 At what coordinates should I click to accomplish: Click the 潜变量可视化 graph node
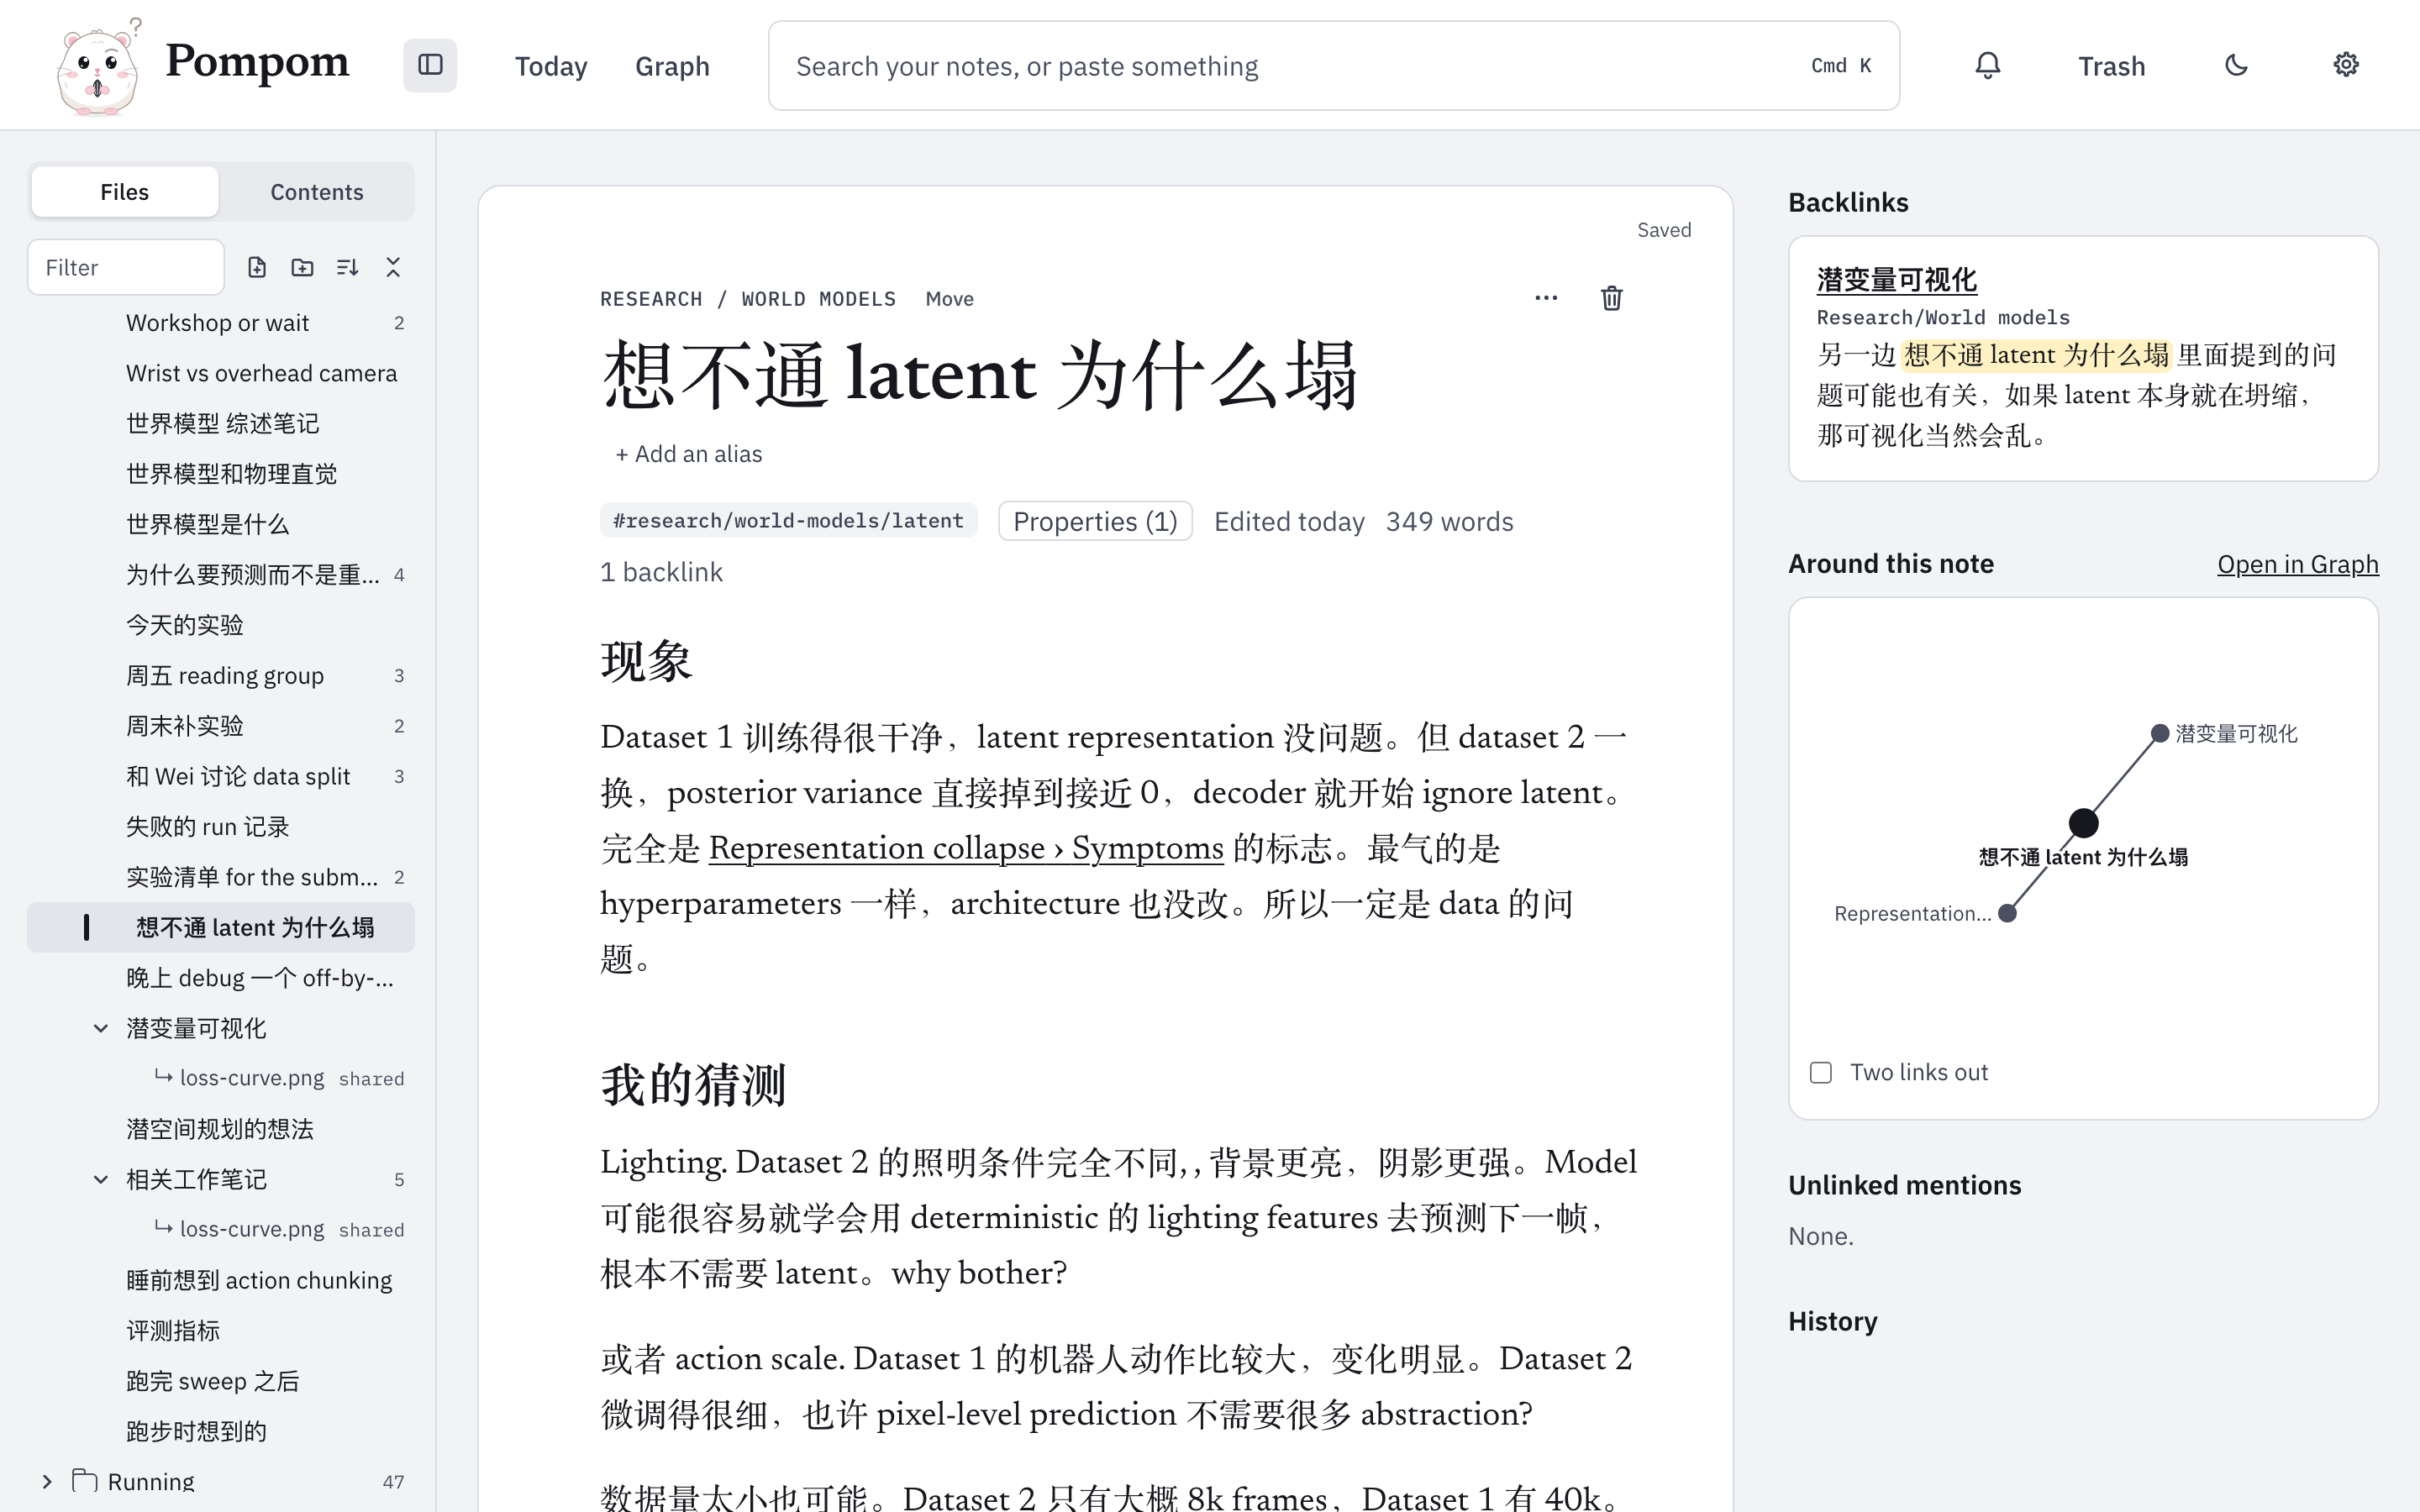click(x=2160, y=733)
